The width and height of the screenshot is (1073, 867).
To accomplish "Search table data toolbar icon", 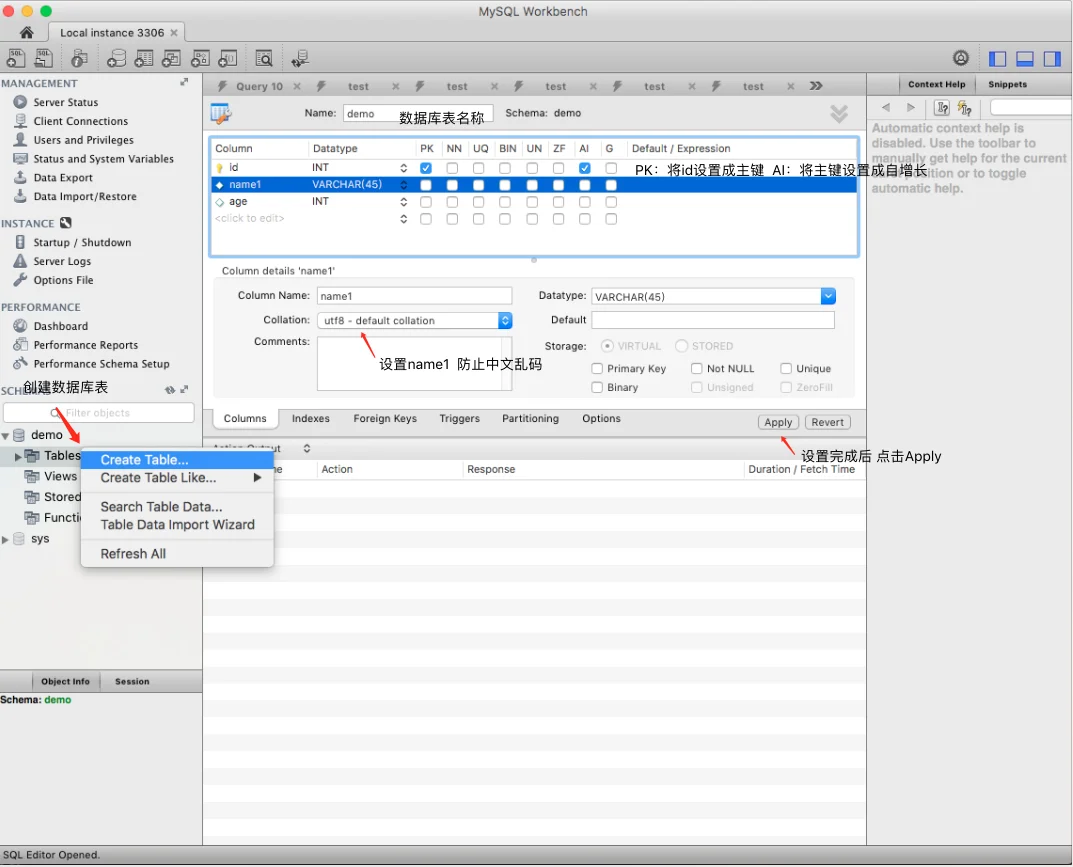I will click(x=263, y=58).
